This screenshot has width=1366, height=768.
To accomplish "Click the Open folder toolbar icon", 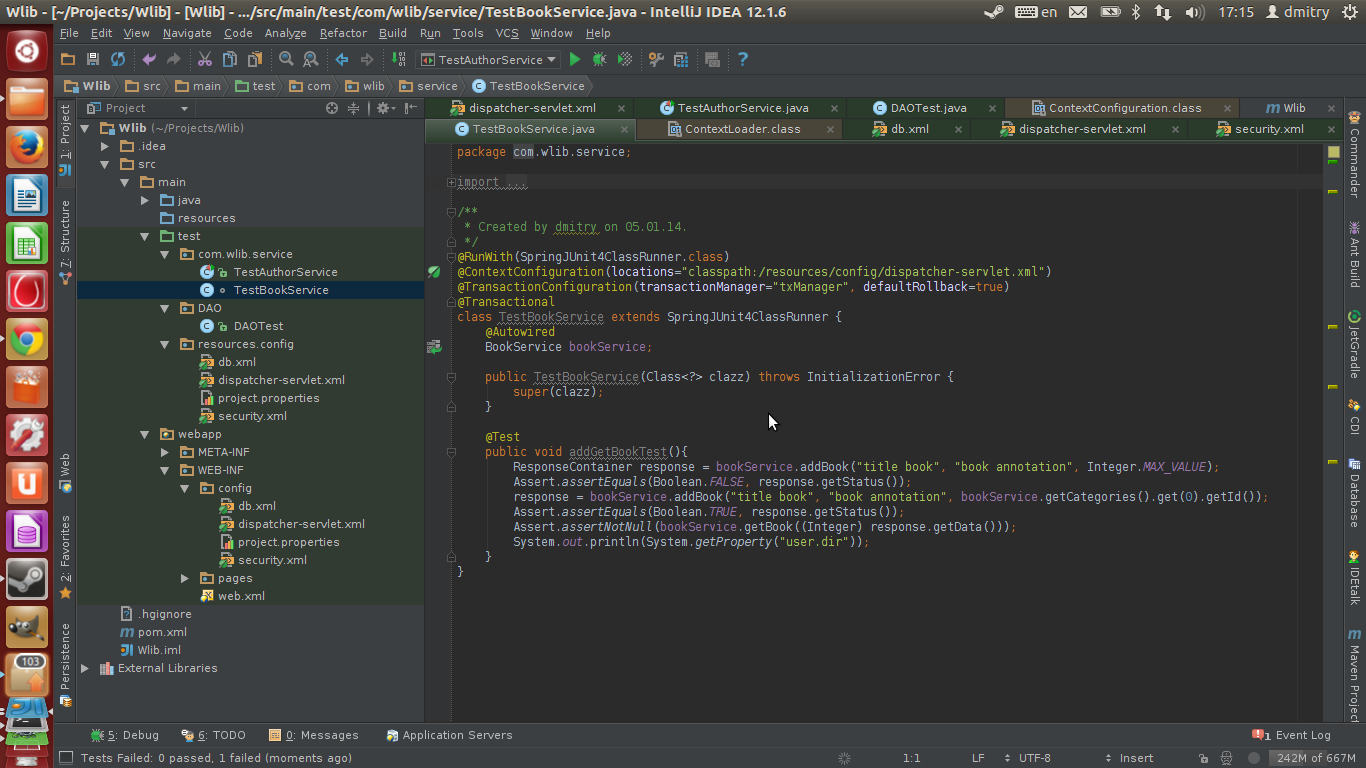I will tap(68, 60).
